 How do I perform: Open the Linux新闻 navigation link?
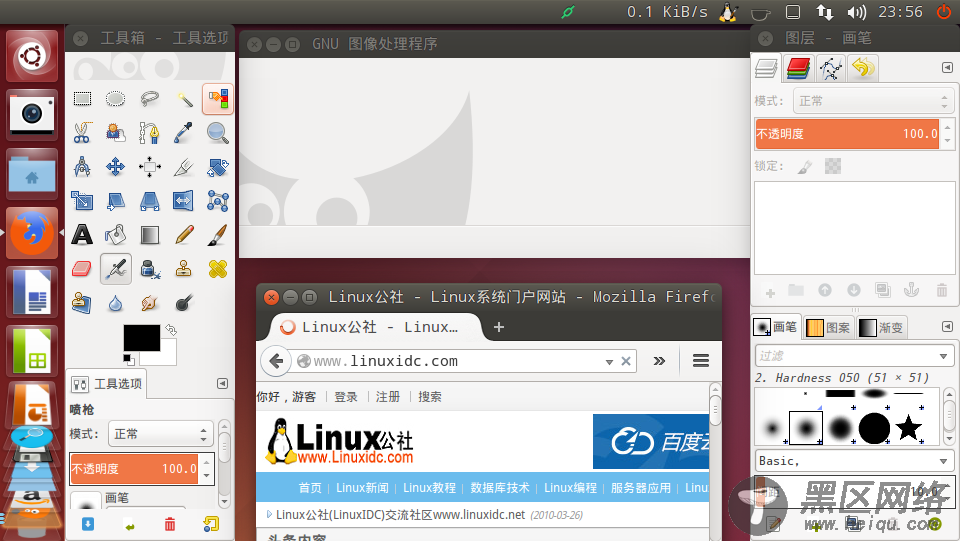click(362, 488)
